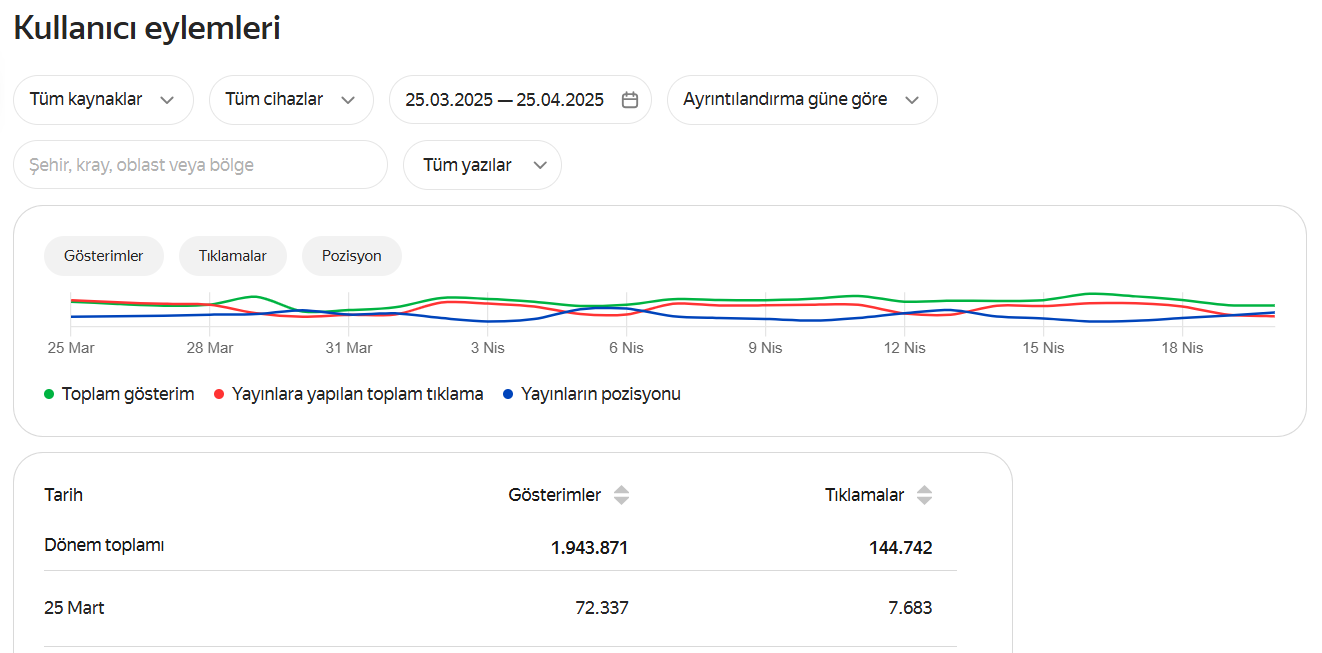Toggle the Tıklamalar chart metric
The height and width of the screenshot is (653, 1322).
click(x=232, y=256)
